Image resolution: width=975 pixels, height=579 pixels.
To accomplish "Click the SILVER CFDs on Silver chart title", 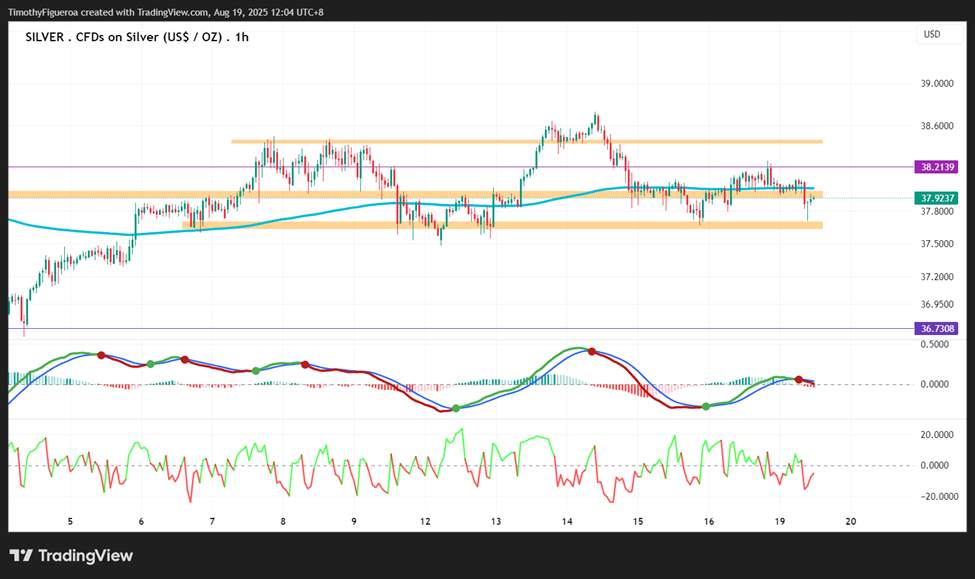I will point(137,37).
